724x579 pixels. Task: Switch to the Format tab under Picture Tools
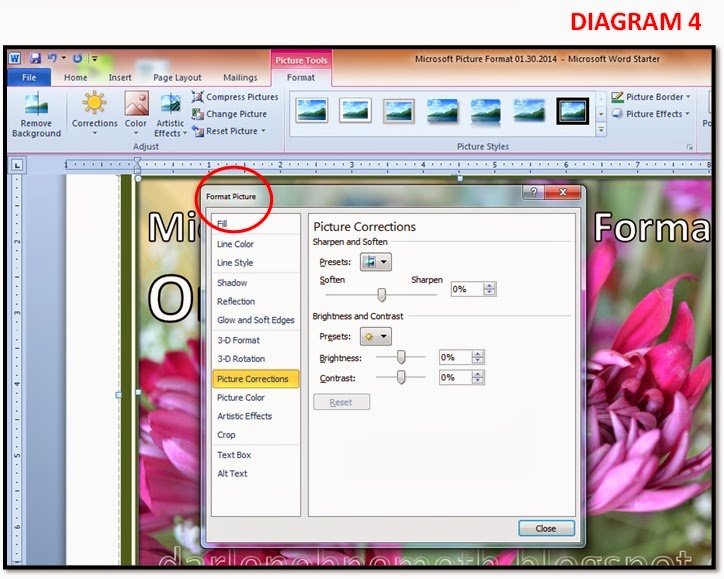(301, 78)
